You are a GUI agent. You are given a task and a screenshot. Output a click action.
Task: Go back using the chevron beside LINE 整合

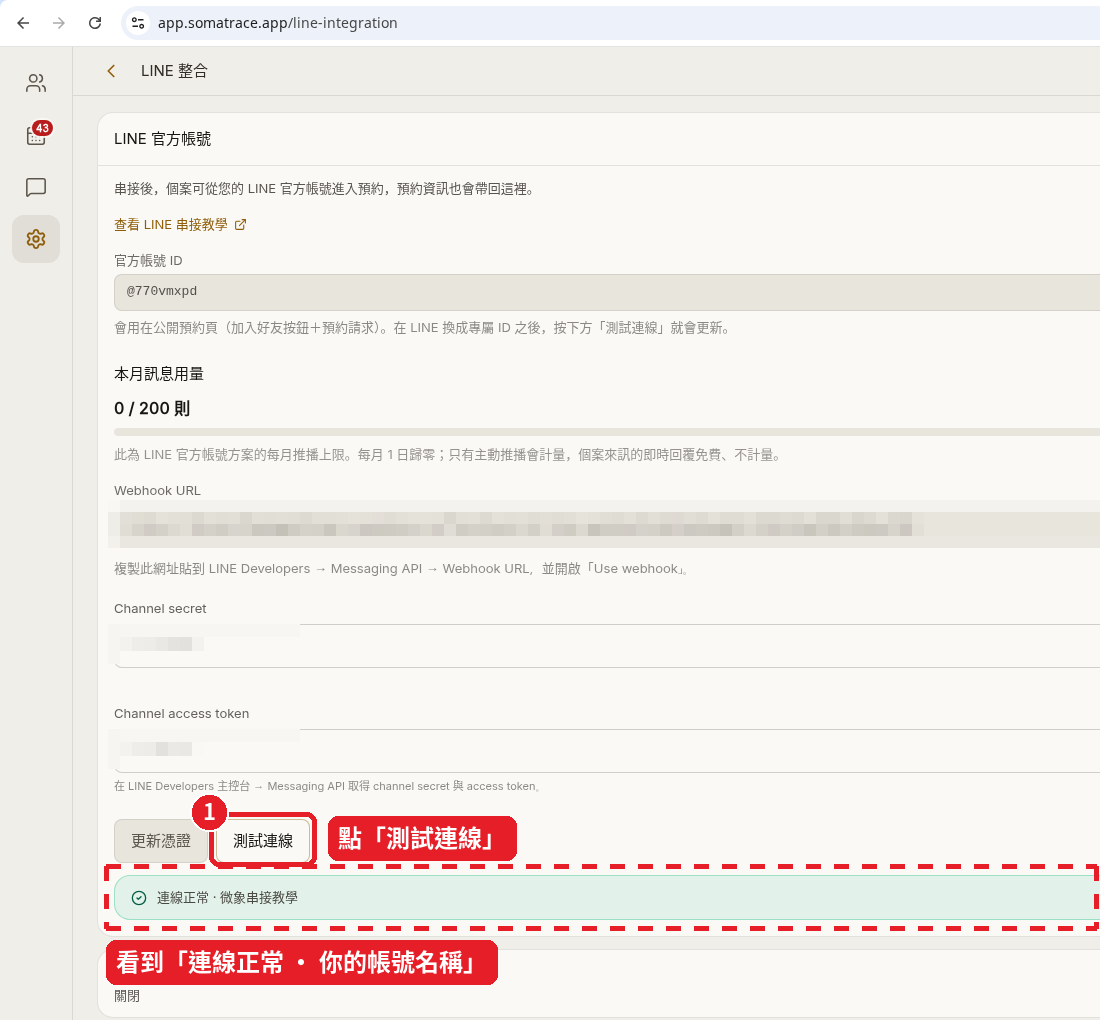tap(111, 71)
